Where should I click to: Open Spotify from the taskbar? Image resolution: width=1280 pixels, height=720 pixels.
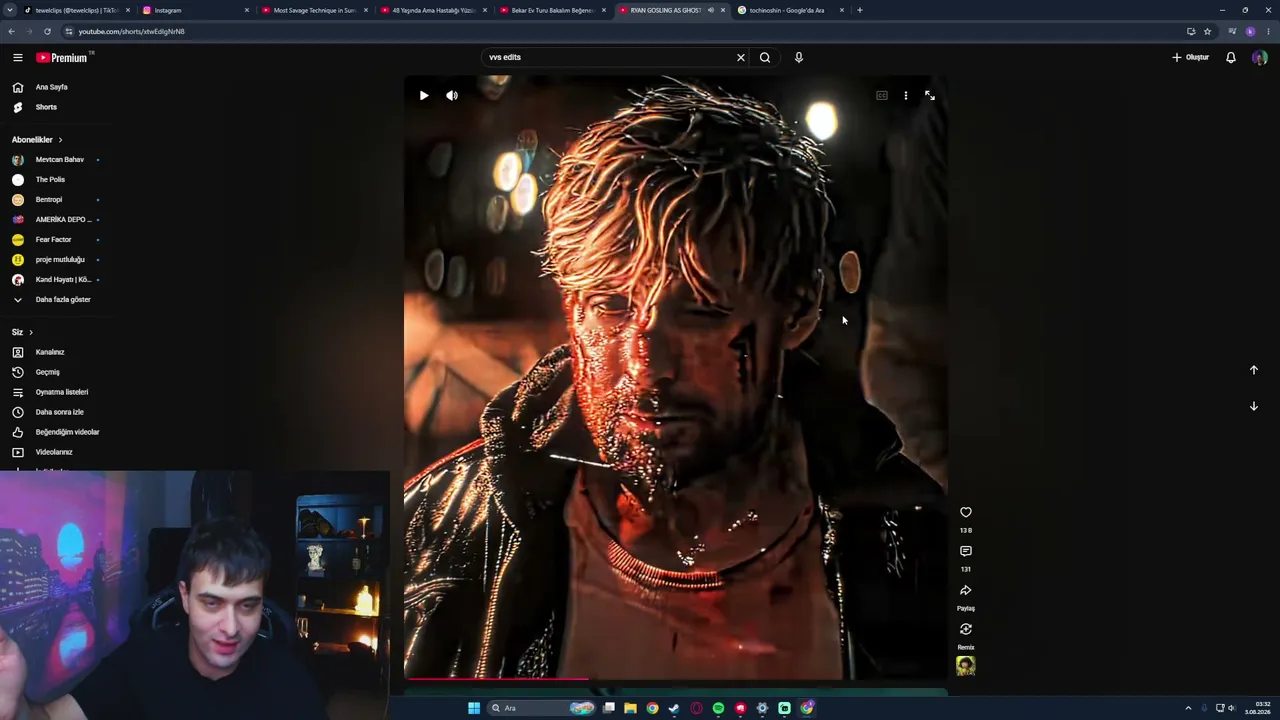[718, 708]
